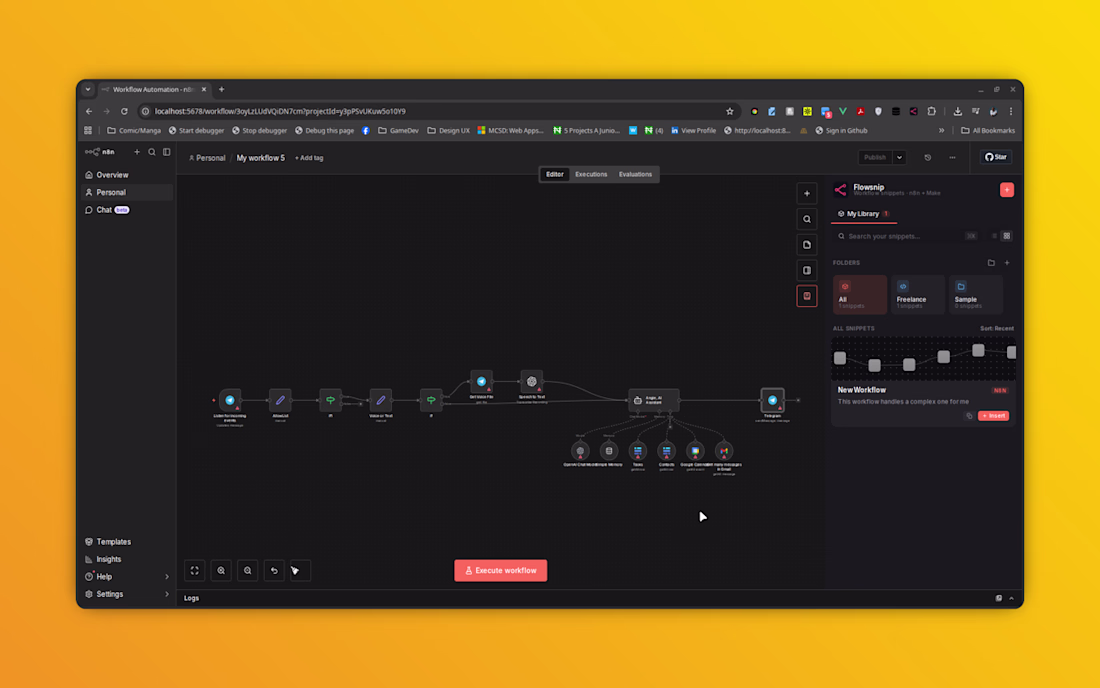Viewport: 1100px width, 688px height.
Task: Select the first If node after AllowList
Action: (x=330, y=400)
